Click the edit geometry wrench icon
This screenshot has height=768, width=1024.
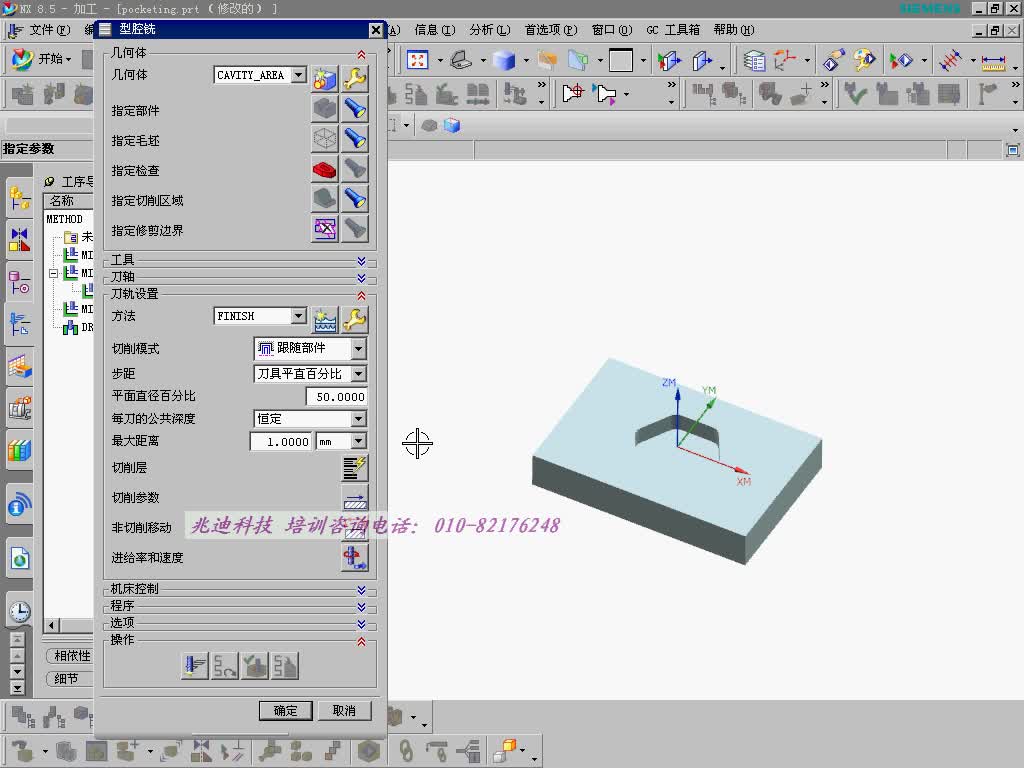(355, 78)
